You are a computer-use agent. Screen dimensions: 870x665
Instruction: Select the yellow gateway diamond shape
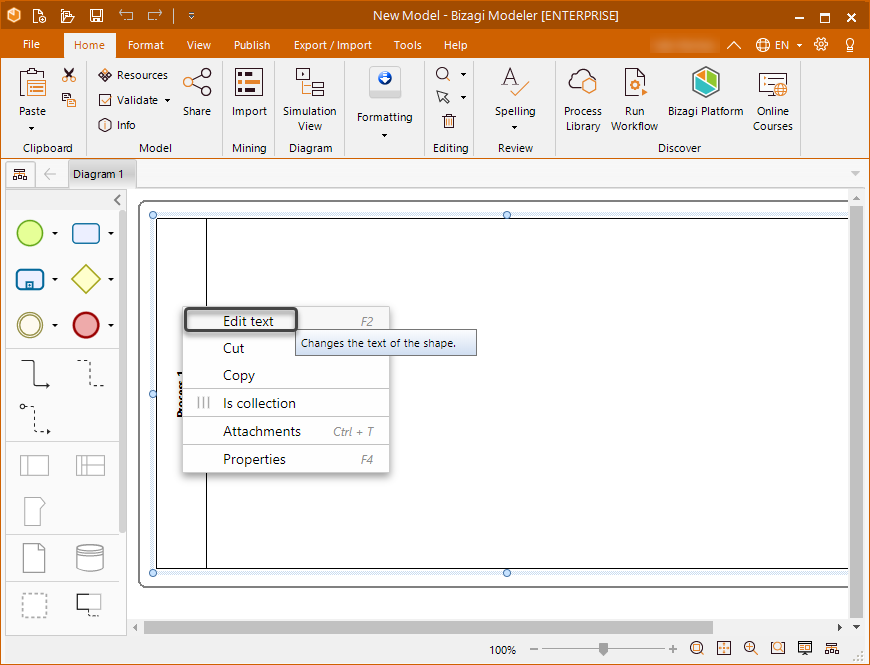(86, 279)
